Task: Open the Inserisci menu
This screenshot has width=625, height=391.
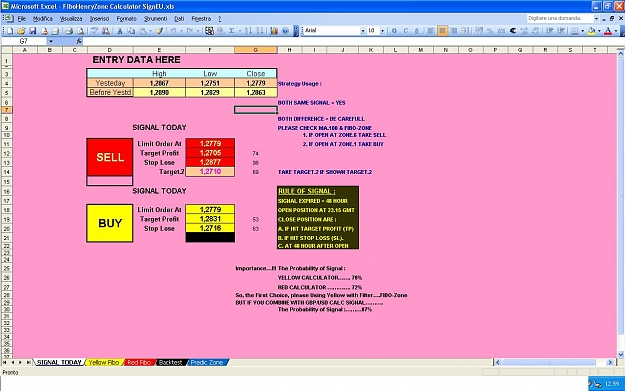Action: click(x=100, y=19)
